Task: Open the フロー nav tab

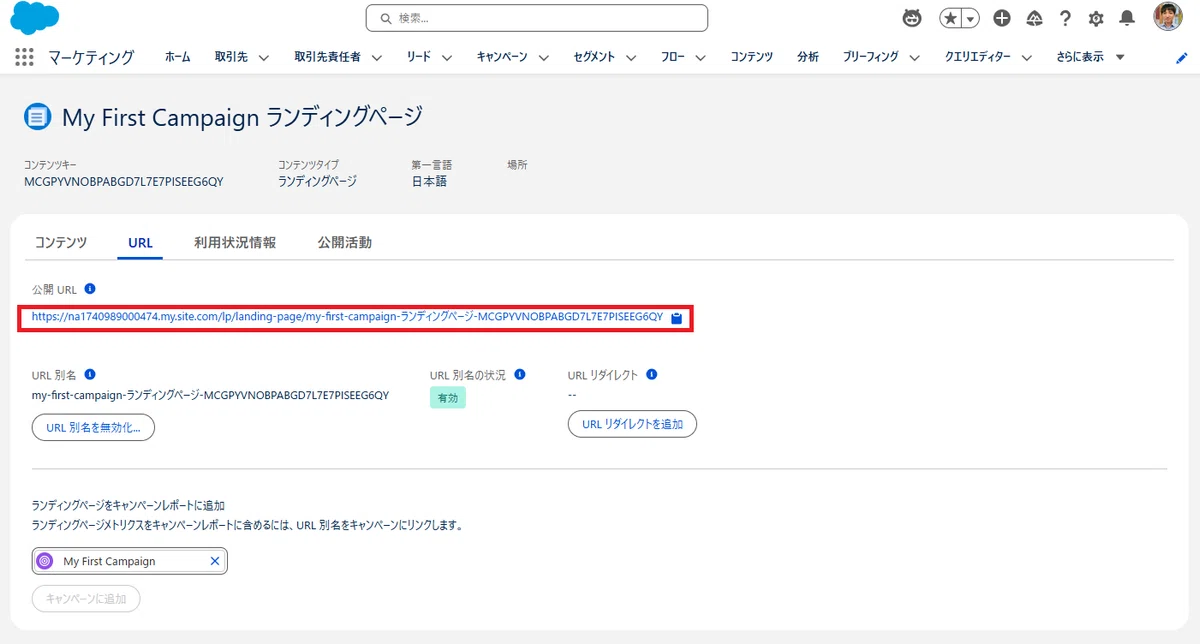Action: tap(673, 57)
